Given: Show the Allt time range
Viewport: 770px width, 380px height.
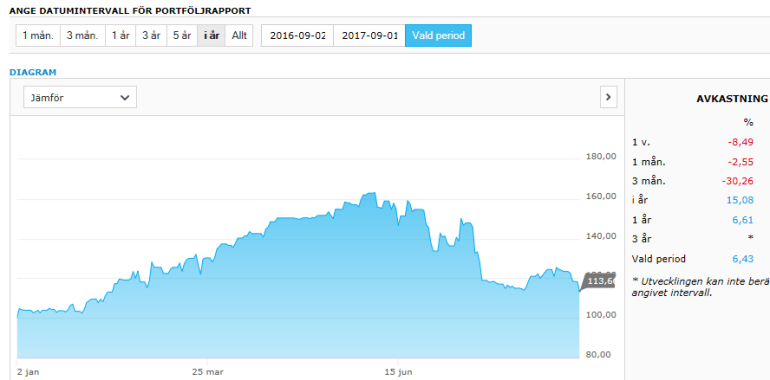Looking at the screenshot, I should (239, 36).
